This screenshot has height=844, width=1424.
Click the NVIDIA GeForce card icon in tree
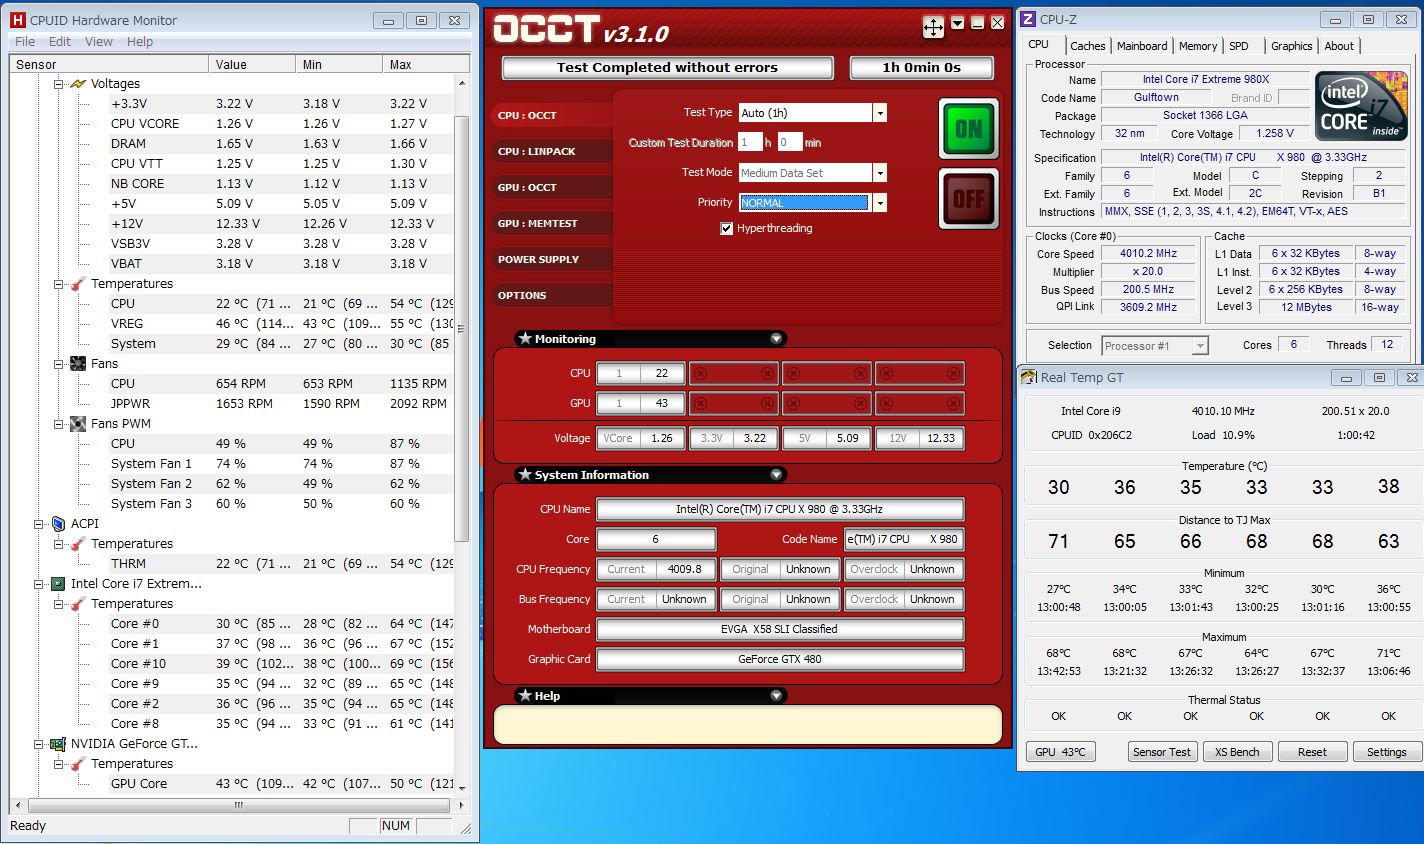tap(58, 744)
